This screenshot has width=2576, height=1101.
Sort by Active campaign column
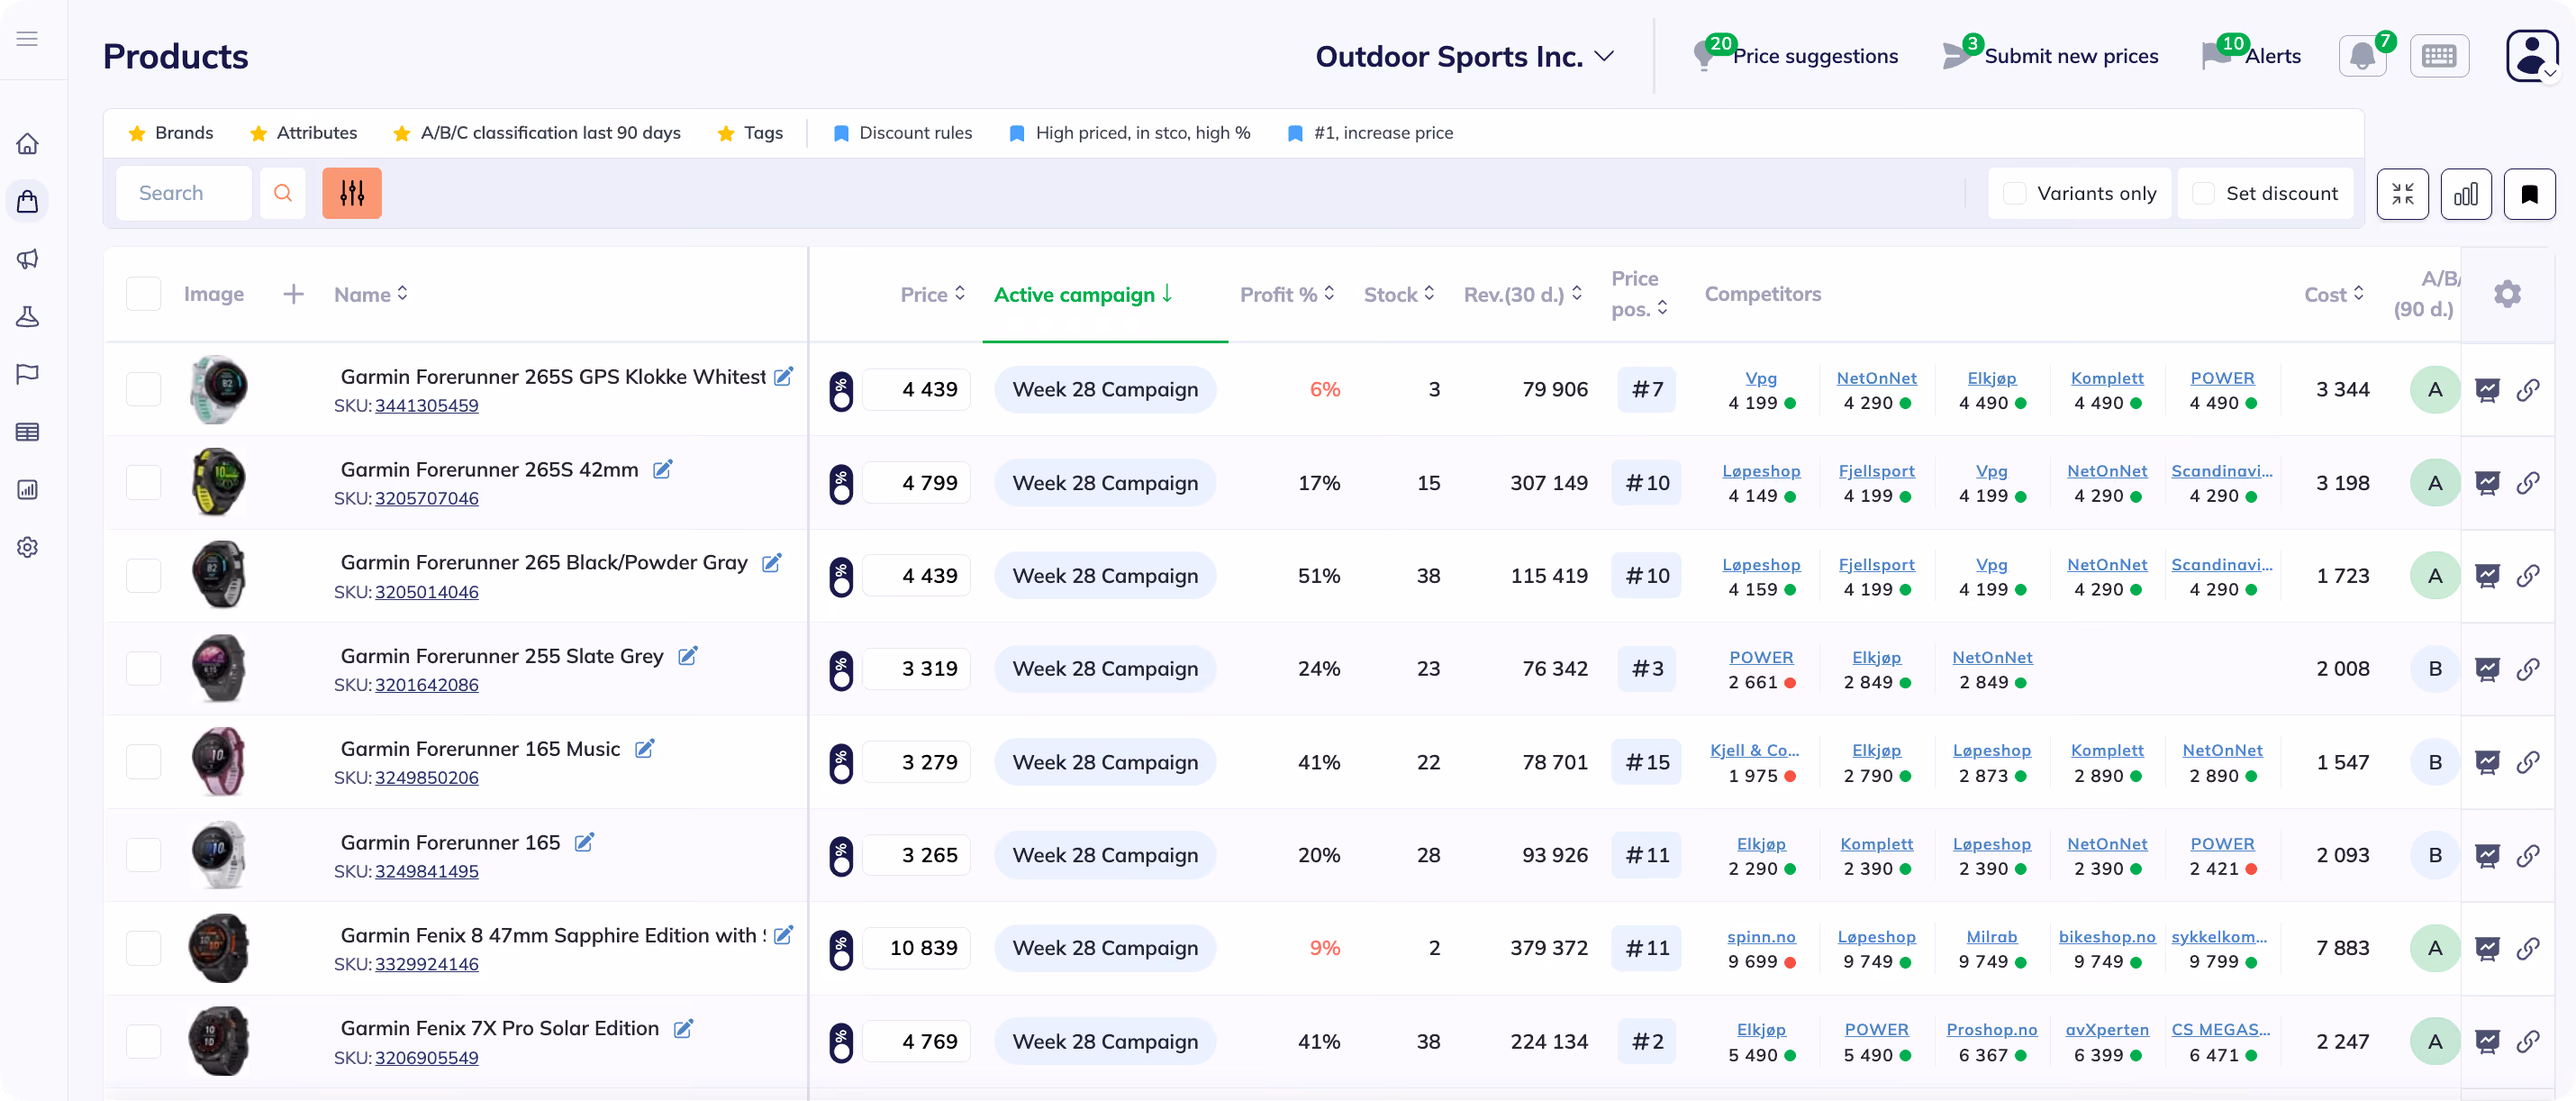pyautogui.click(x=1082, y=295)
